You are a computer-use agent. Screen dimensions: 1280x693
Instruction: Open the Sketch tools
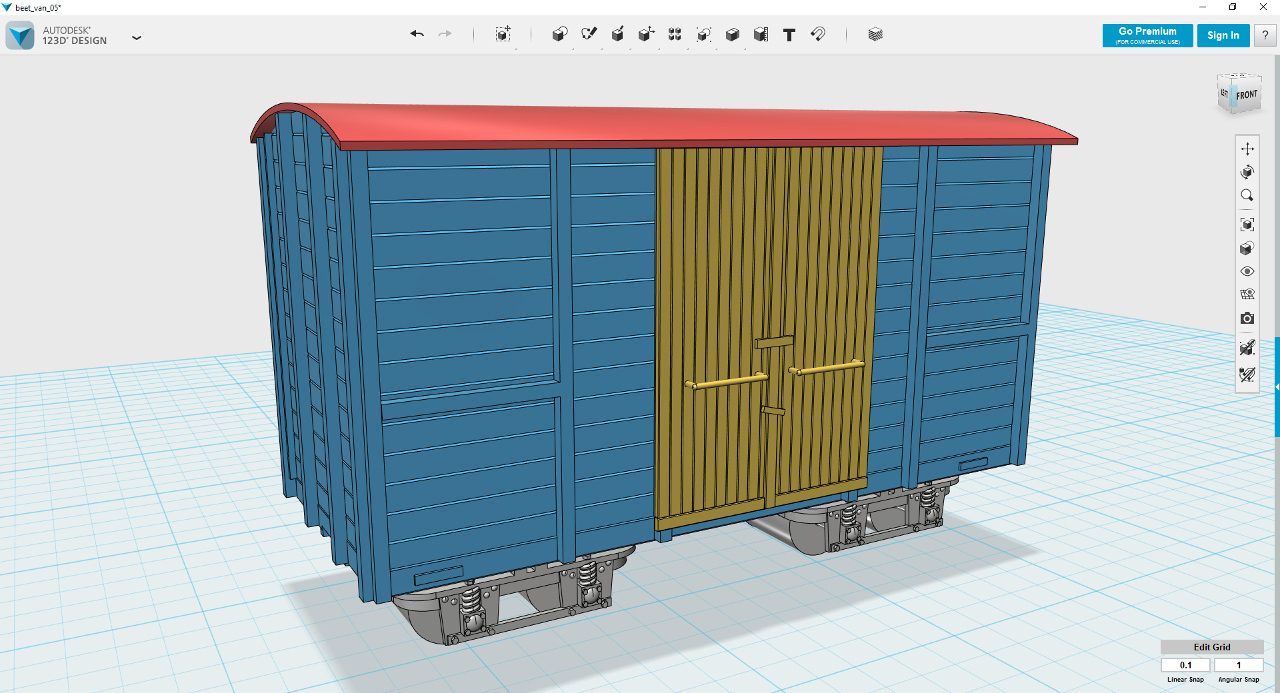point(589,34)
